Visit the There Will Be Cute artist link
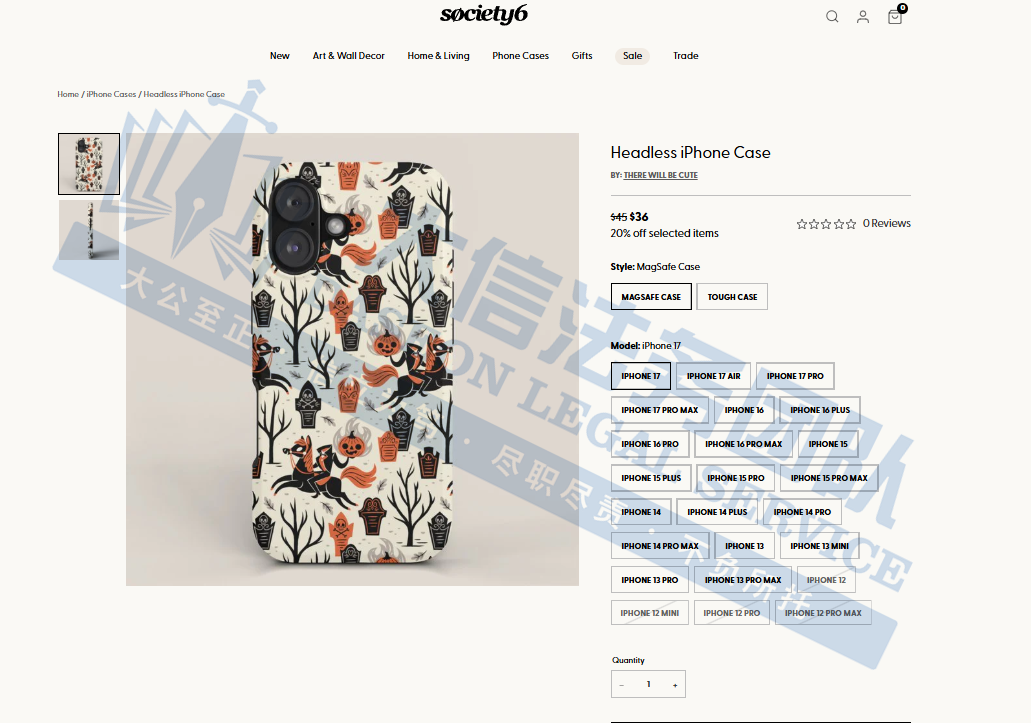 (660, 175)
